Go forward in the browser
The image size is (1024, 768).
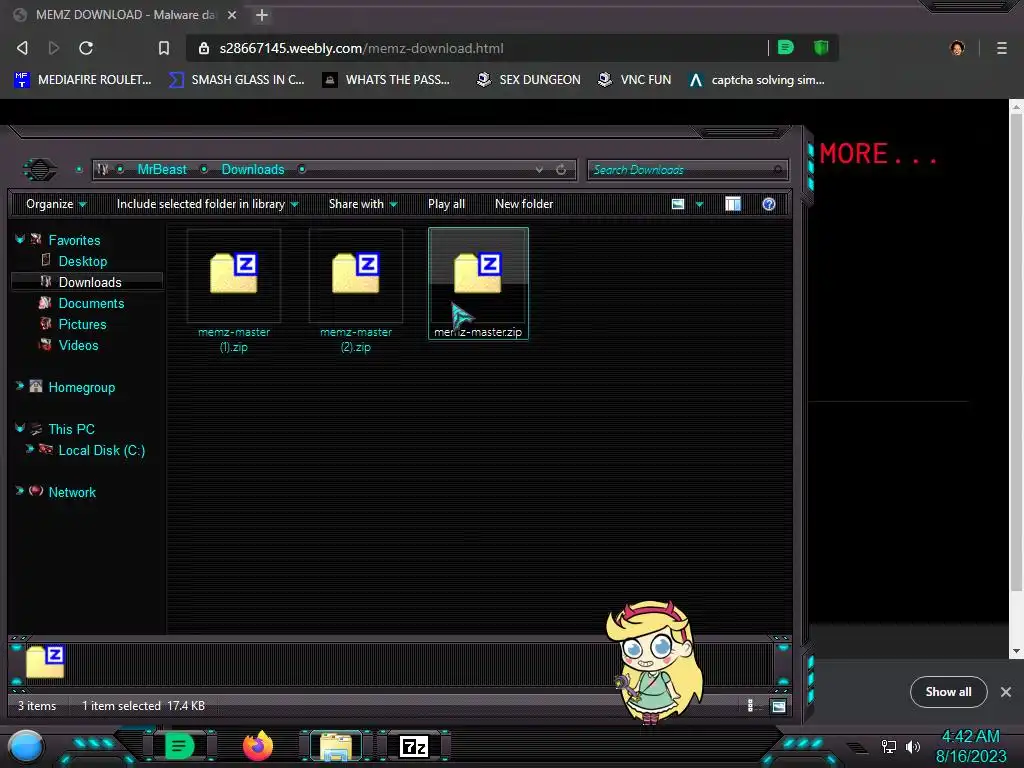click(54, 48)
